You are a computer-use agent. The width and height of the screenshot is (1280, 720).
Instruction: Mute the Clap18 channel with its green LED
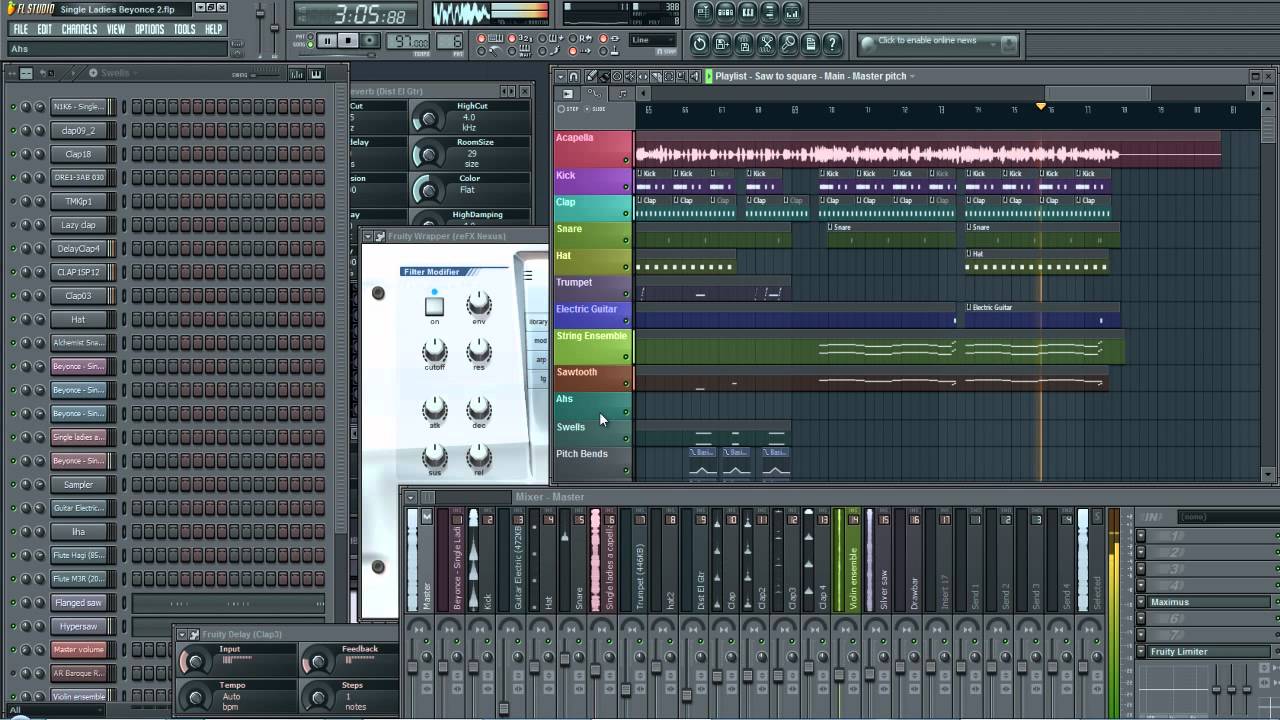[x=13, y=154]
